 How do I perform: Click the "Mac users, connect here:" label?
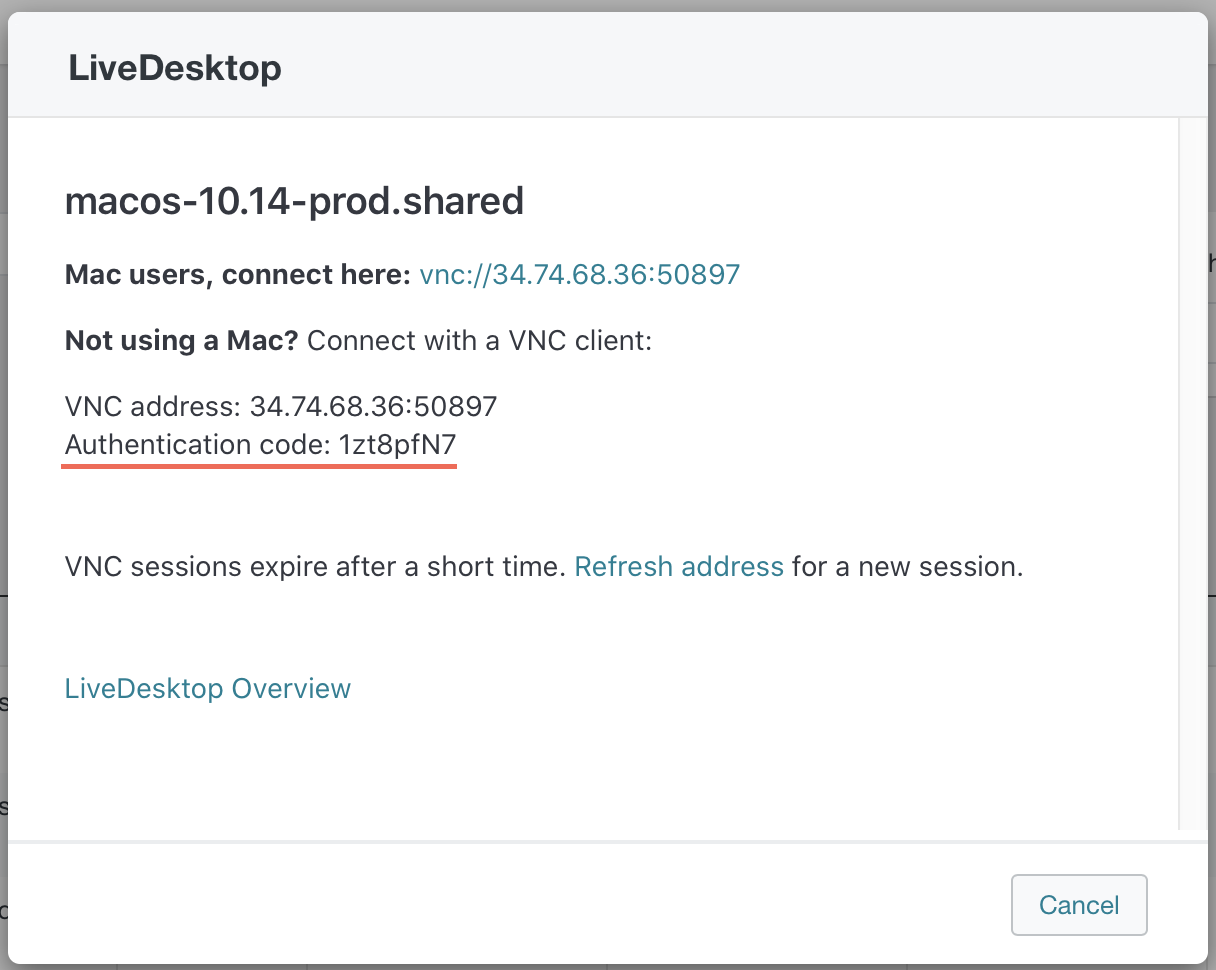point(237,274)
